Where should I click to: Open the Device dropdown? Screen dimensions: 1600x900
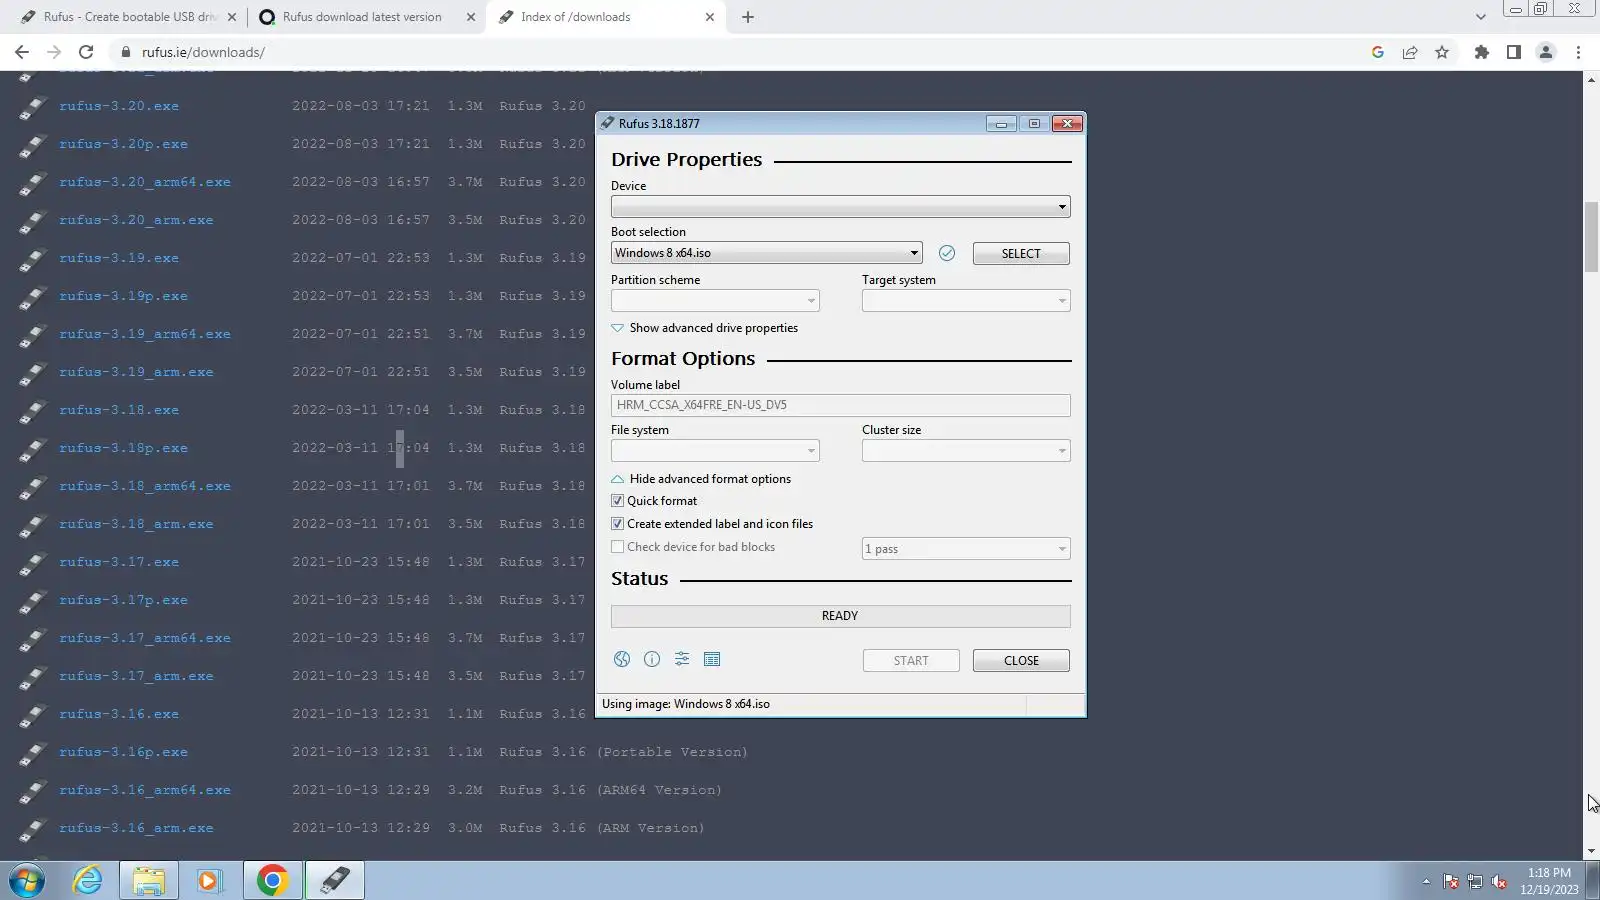coord(840,207)
